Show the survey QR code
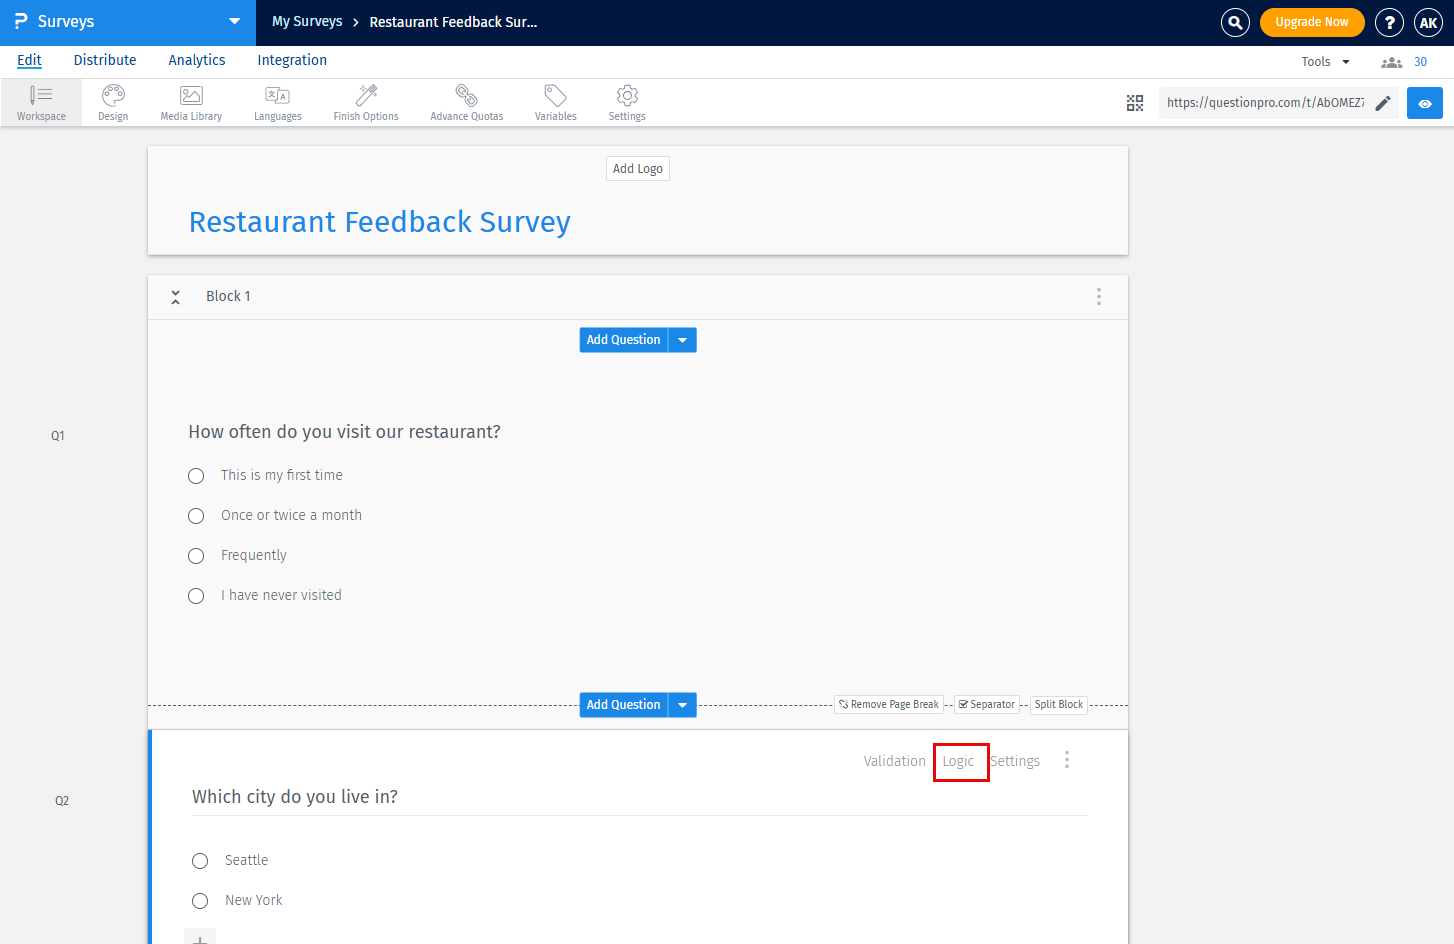 point(1135,103)
